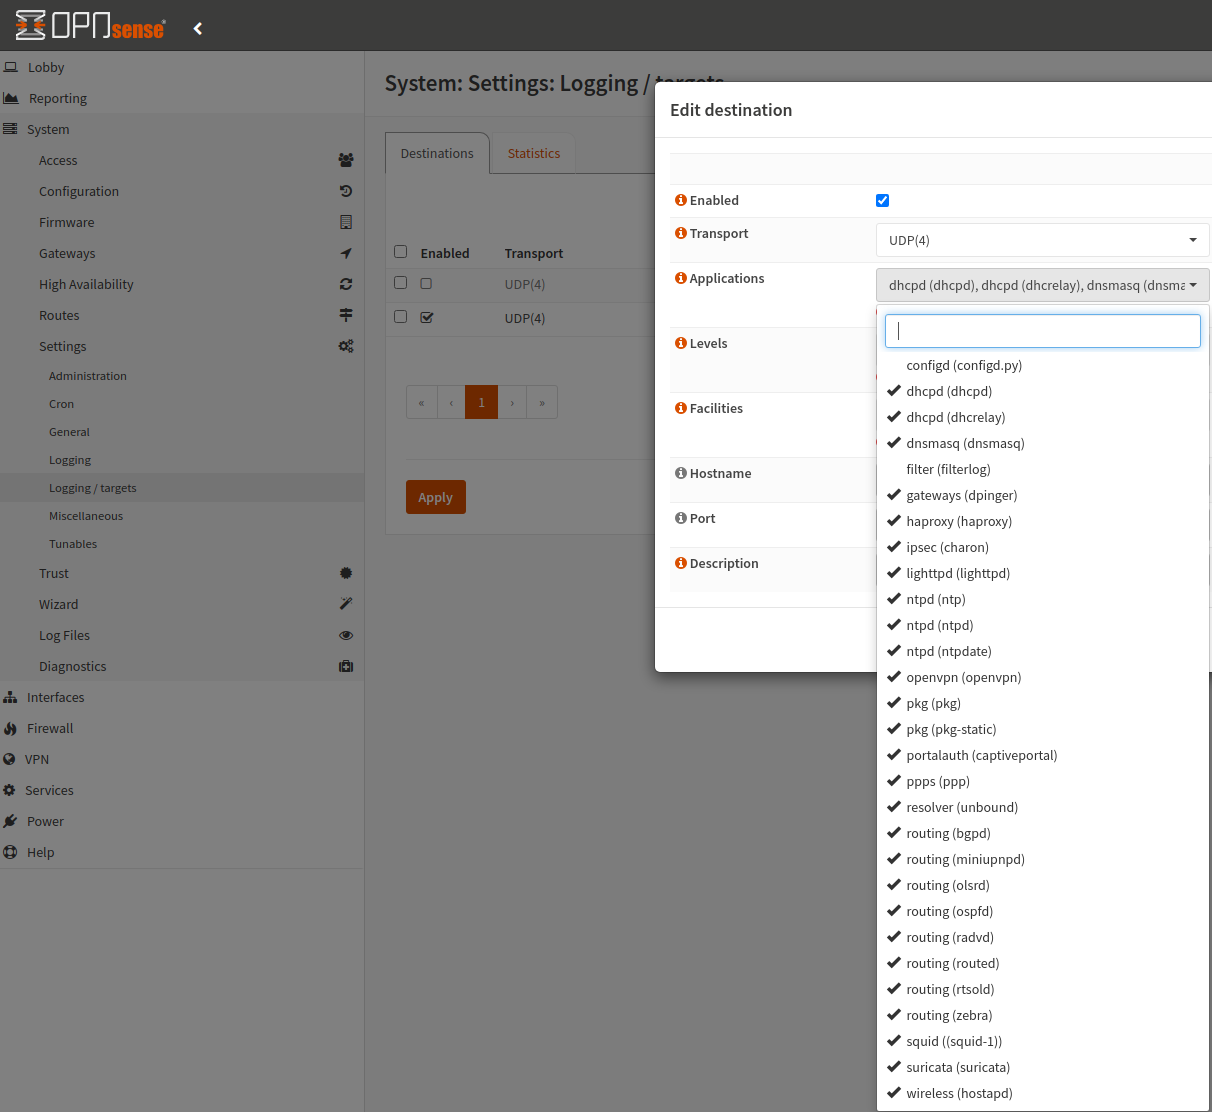
Task: Uncheck the dhcpd (dhcpd) option
Action: [1043, 391]
